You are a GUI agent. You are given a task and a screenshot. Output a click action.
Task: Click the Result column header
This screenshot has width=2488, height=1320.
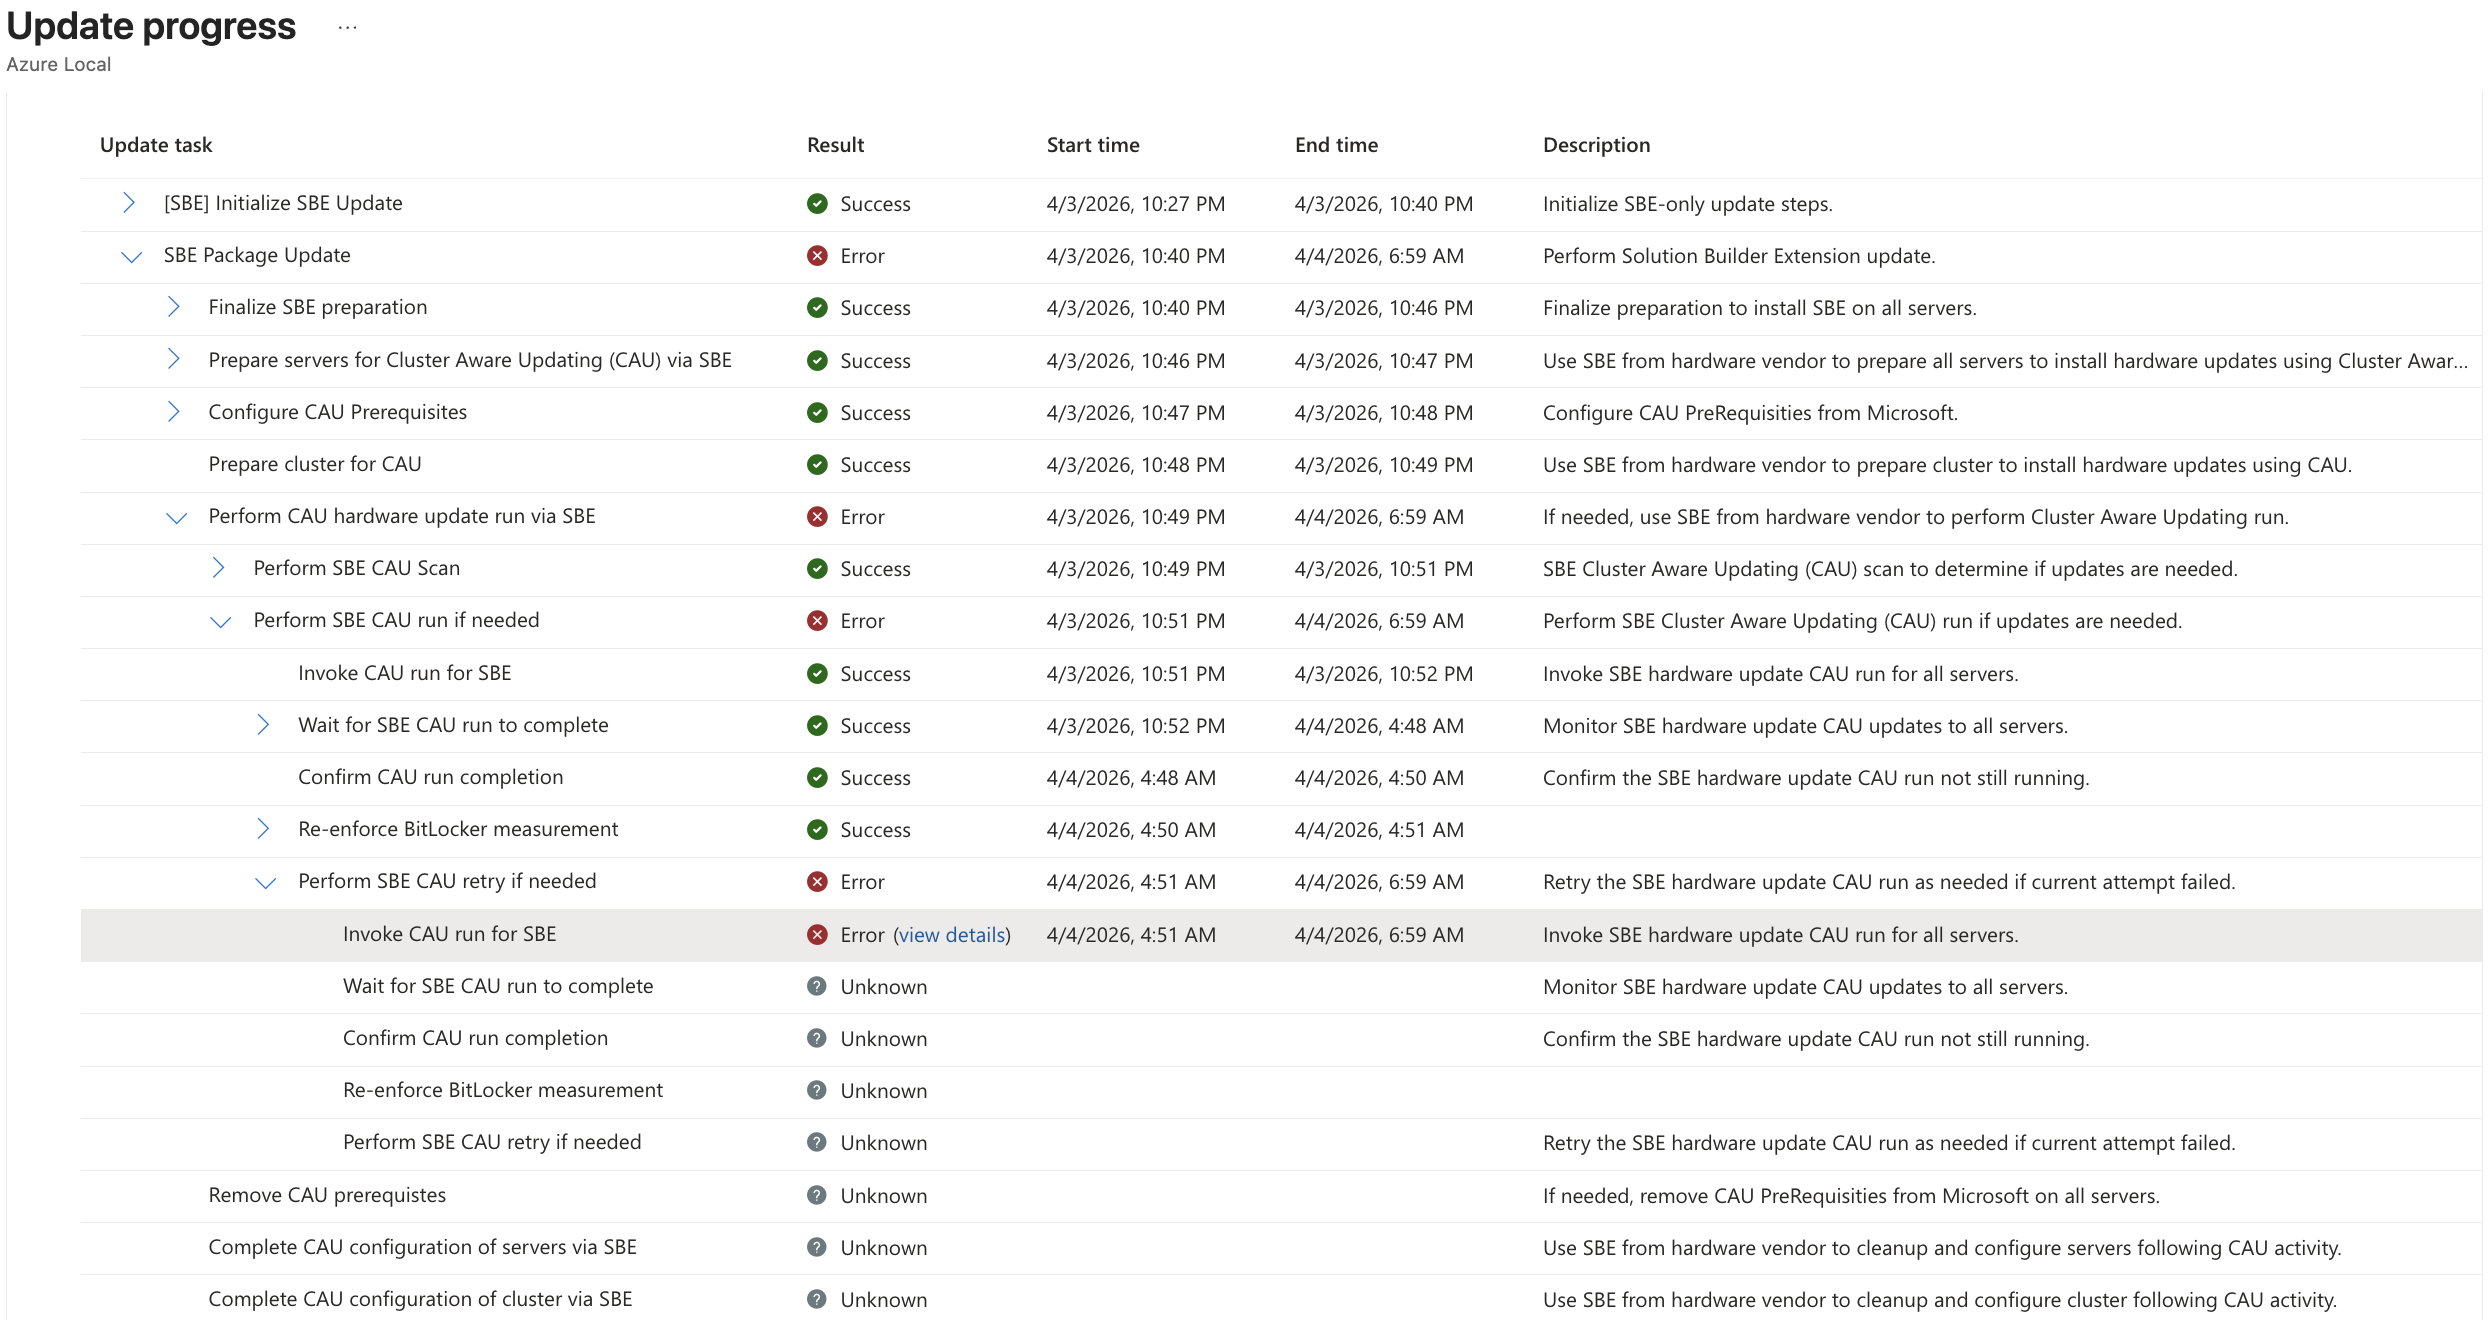click(835, 145)
